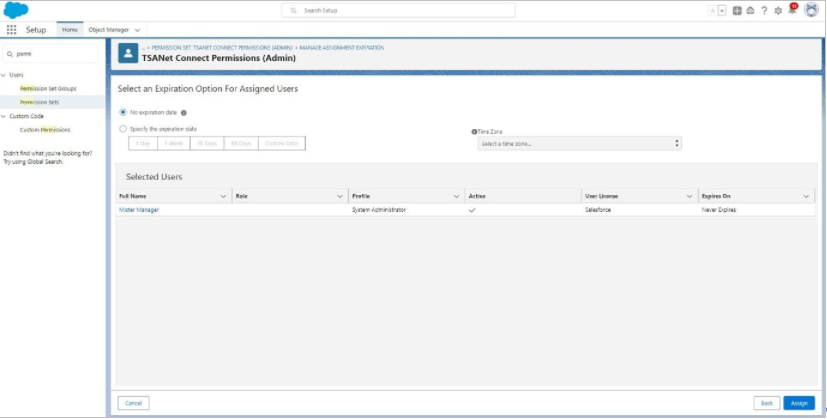Choose the Specify the expiration date option

point(123,129)
